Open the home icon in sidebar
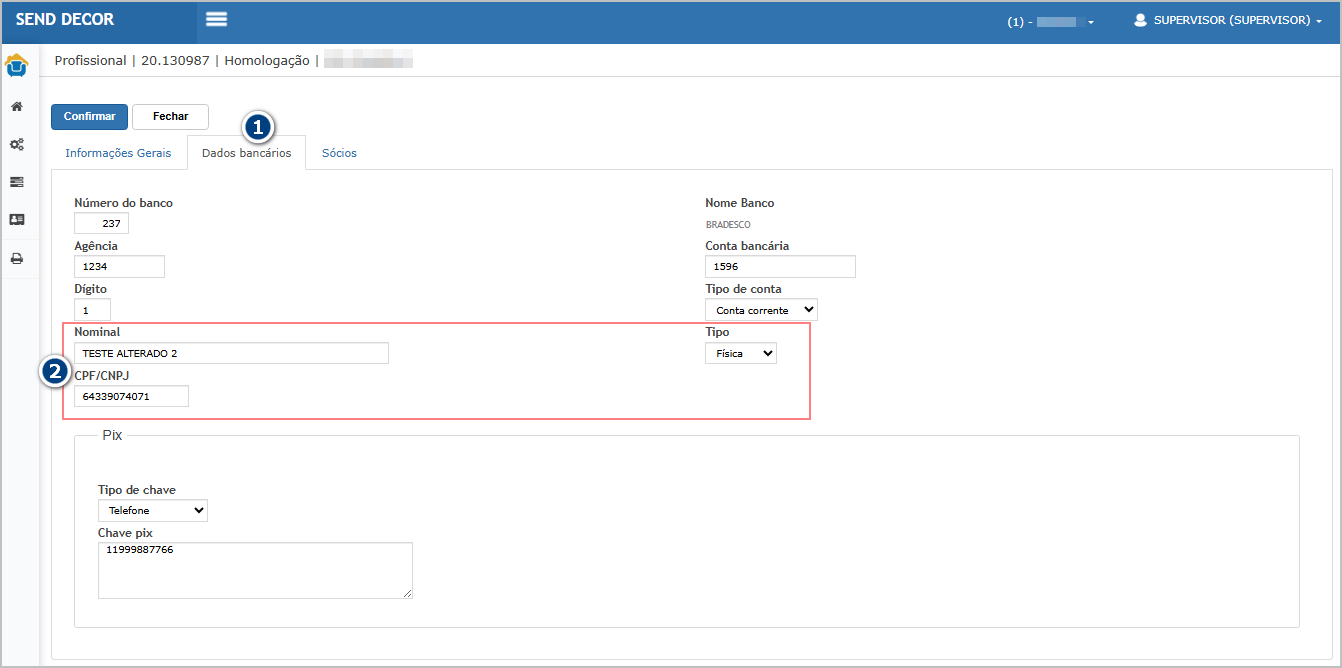Viewport: 1342px width, 668px height. tap(17, 106)
